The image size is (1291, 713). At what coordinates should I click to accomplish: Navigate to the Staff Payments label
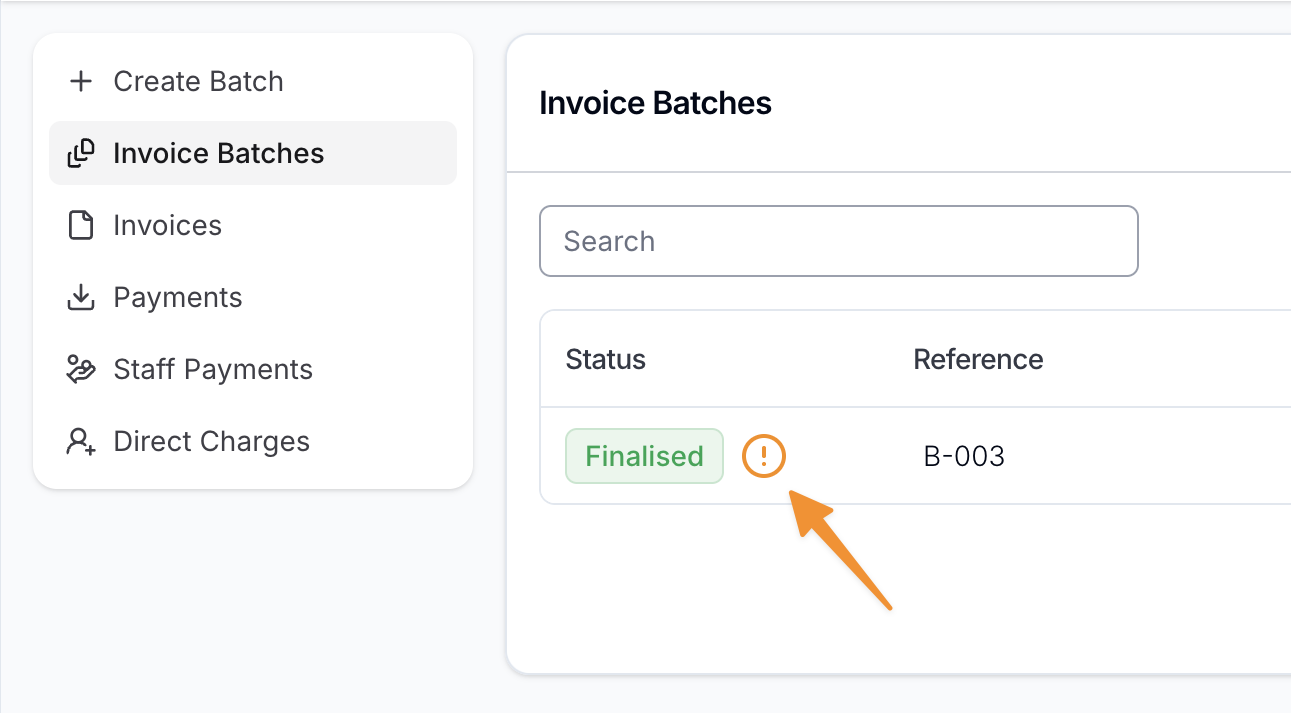pos(213,370)
